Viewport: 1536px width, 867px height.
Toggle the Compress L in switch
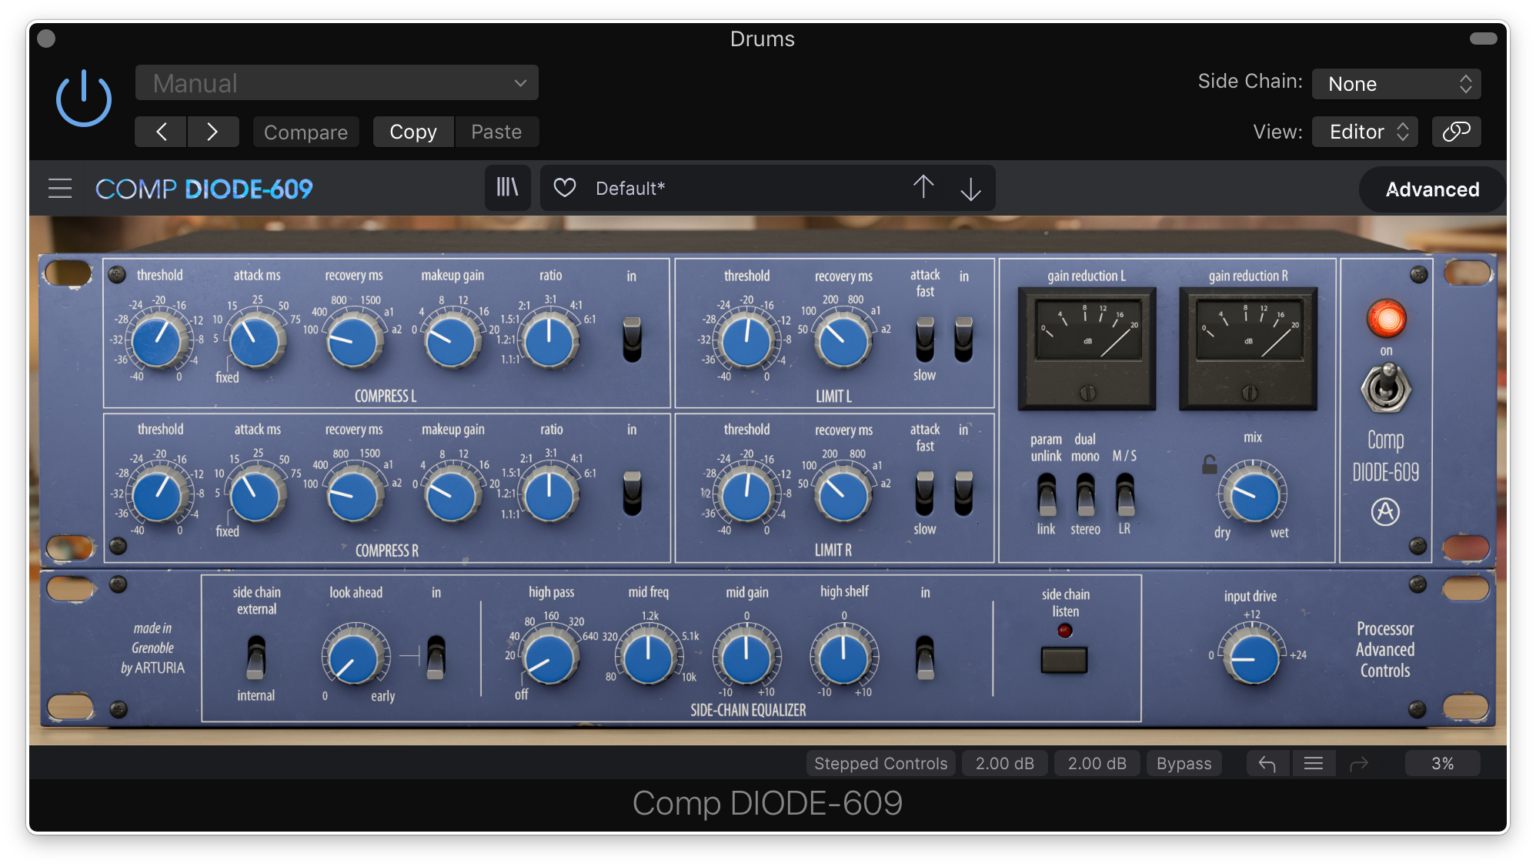[632, 339]
